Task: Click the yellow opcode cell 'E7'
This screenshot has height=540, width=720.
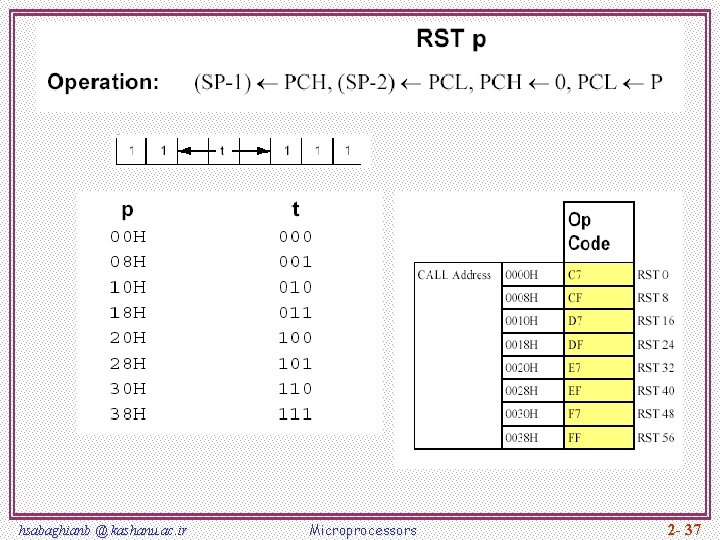Action: (x=599, y=368)
